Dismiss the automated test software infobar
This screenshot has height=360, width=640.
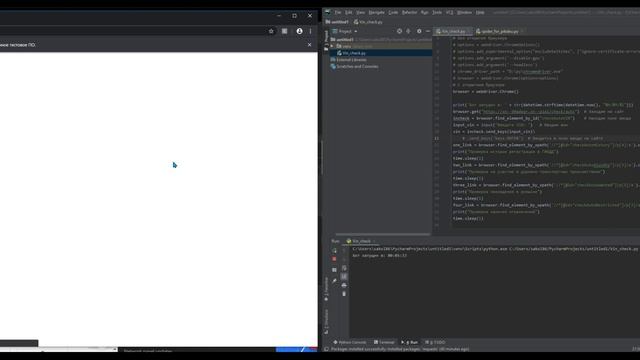(309, 45)
